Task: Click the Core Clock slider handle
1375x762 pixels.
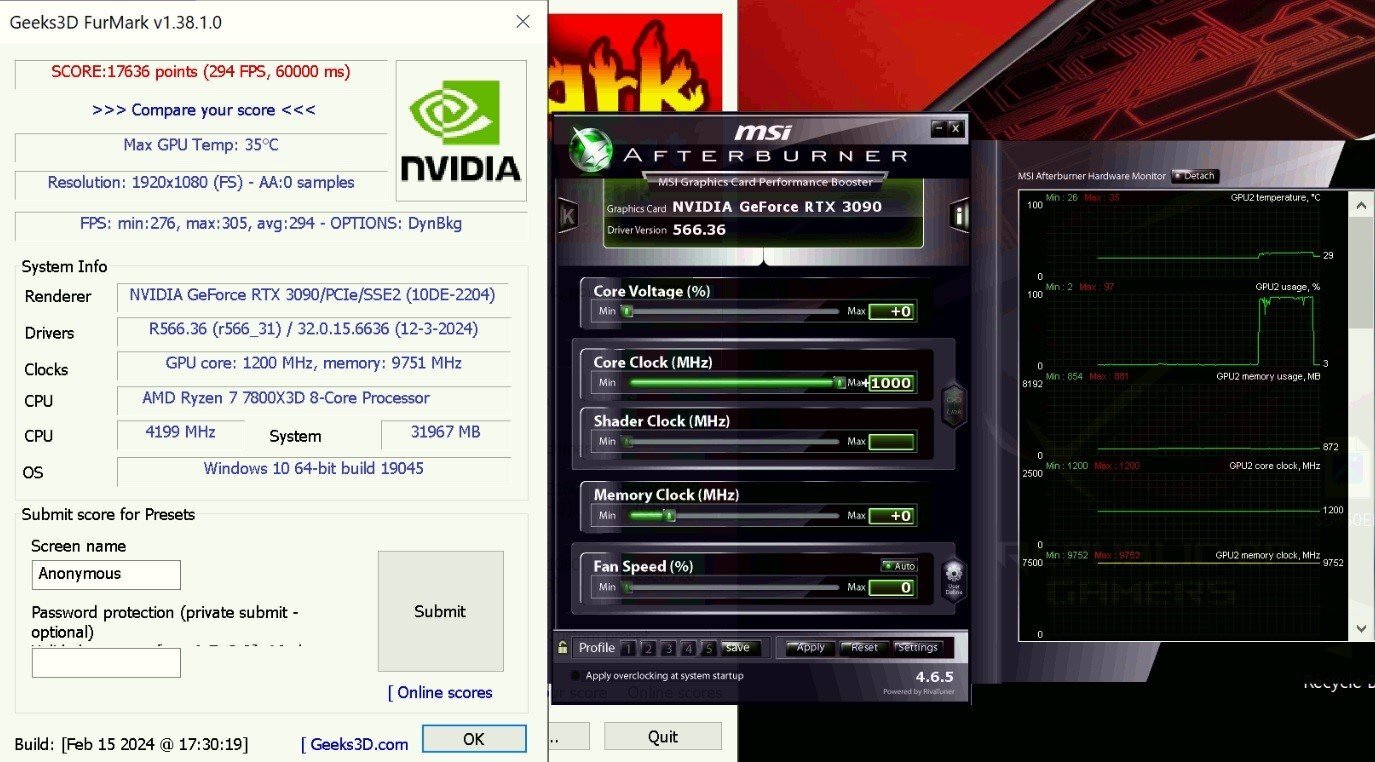Action: tap(838, 382)
